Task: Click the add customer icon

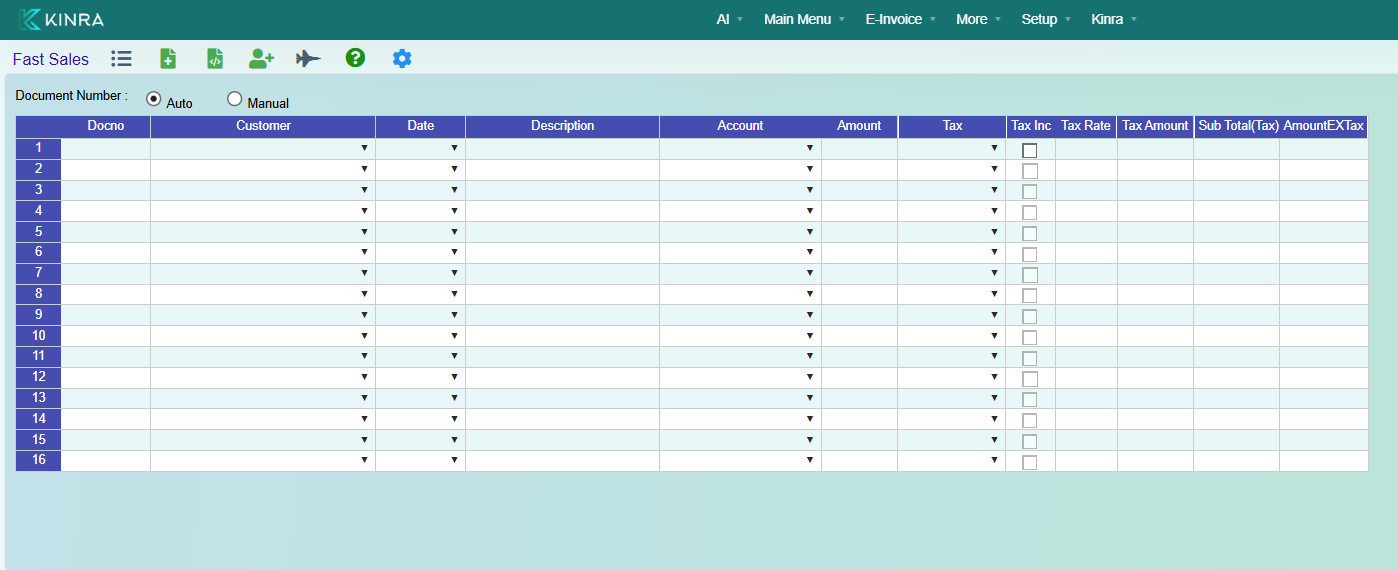Action: pyautogui.click(x=262, y=59)
